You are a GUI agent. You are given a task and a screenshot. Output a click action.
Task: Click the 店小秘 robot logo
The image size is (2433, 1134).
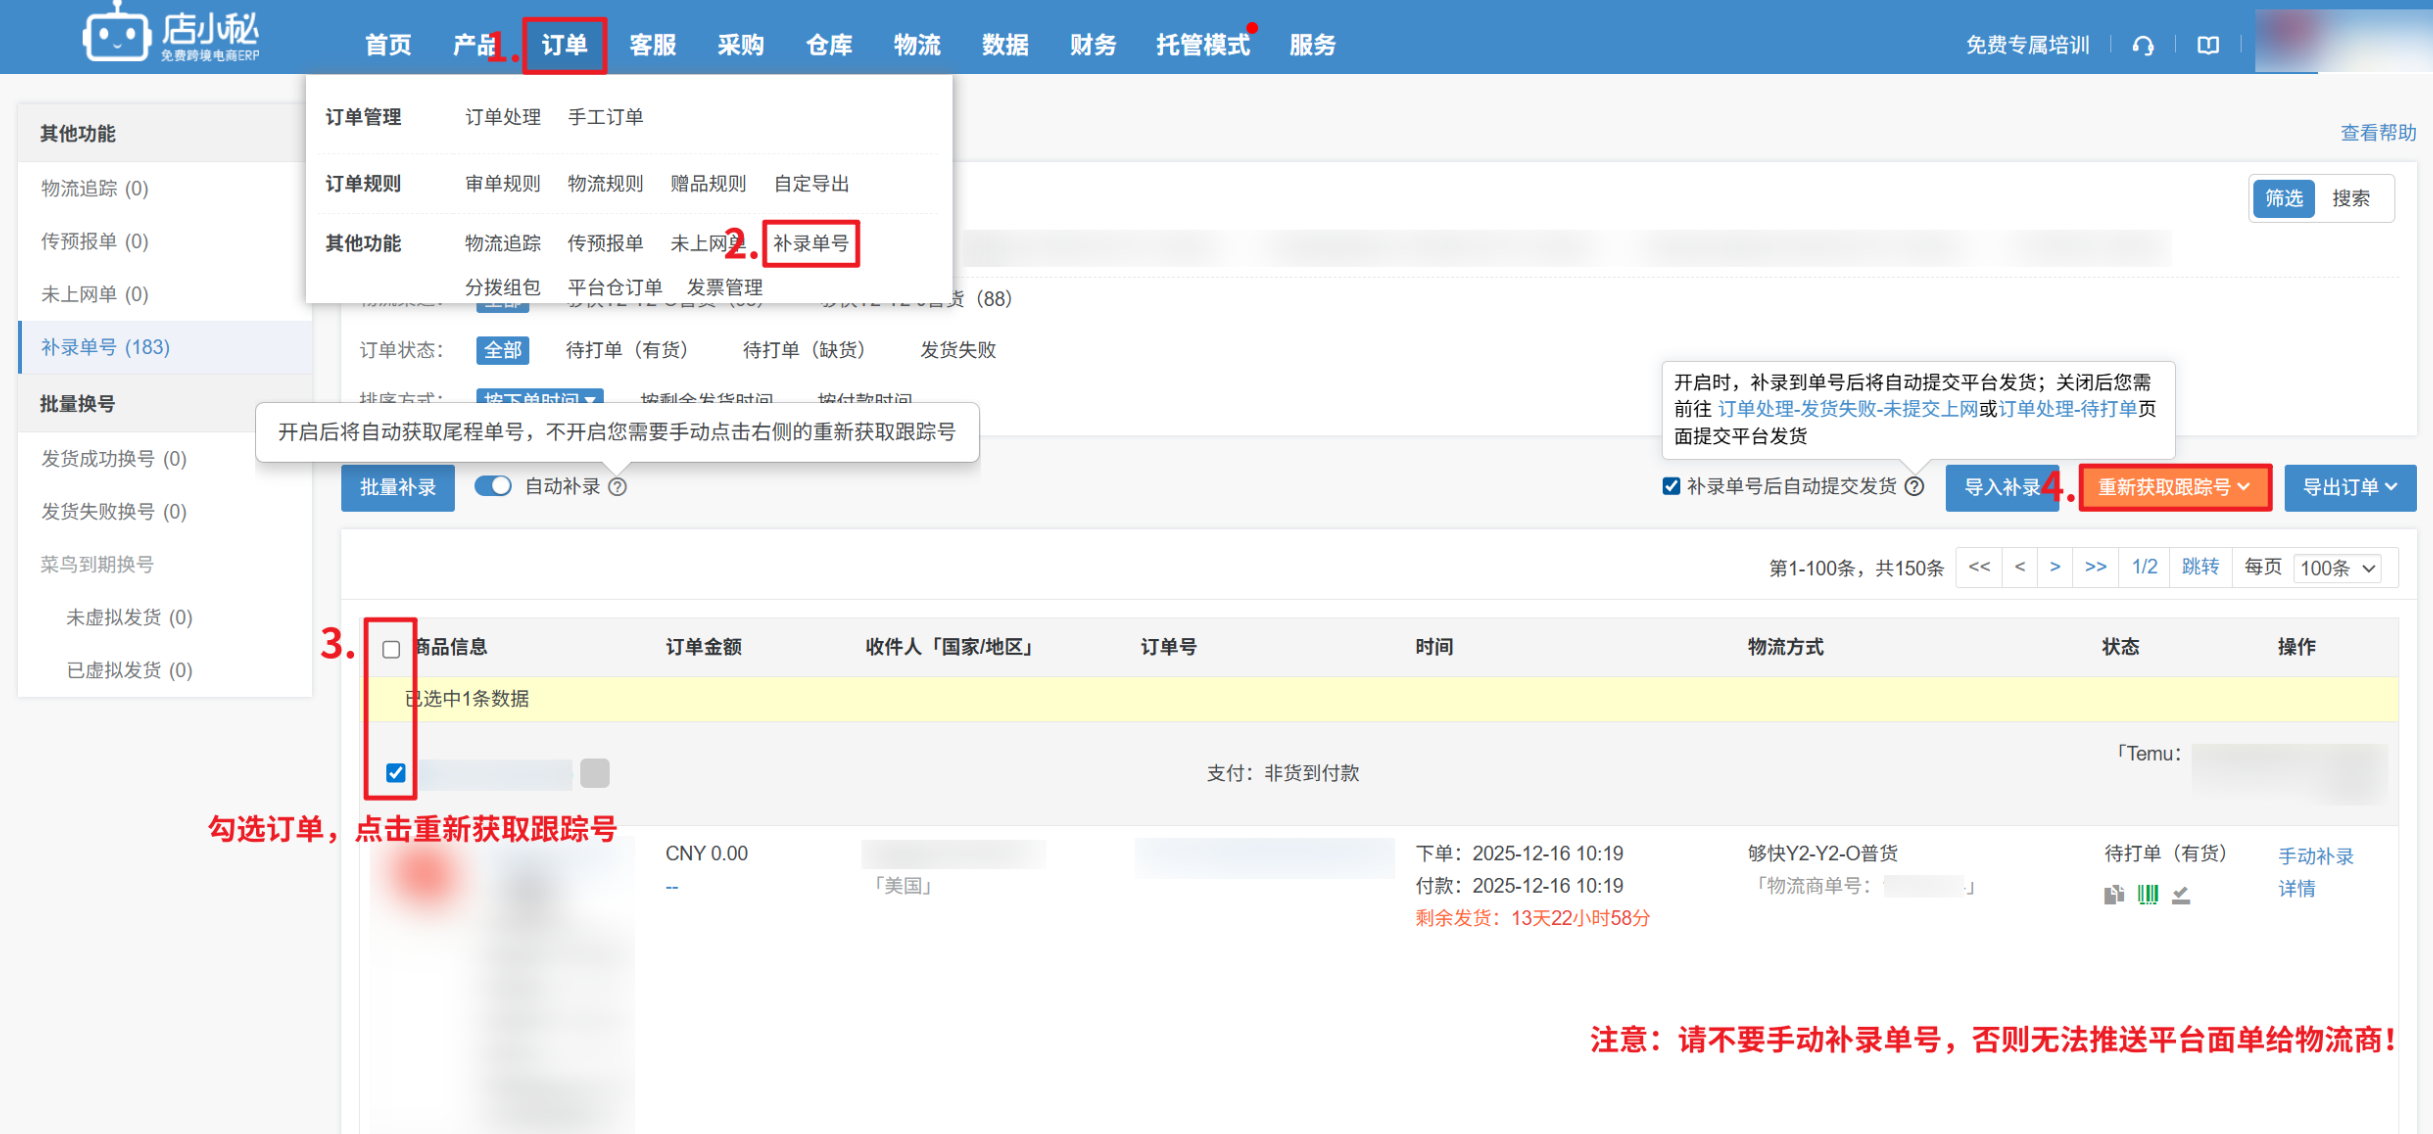116,36
